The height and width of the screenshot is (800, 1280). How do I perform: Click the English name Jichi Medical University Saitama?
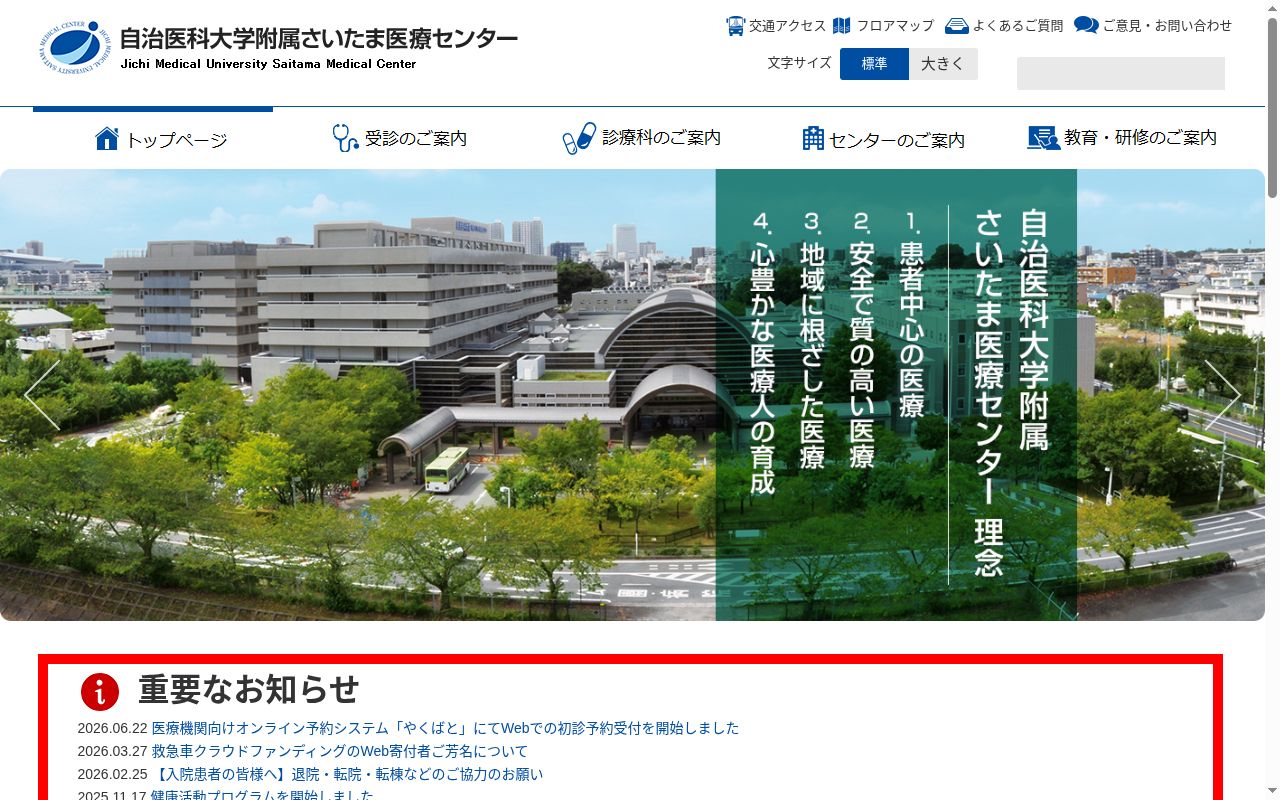[268, 64]
